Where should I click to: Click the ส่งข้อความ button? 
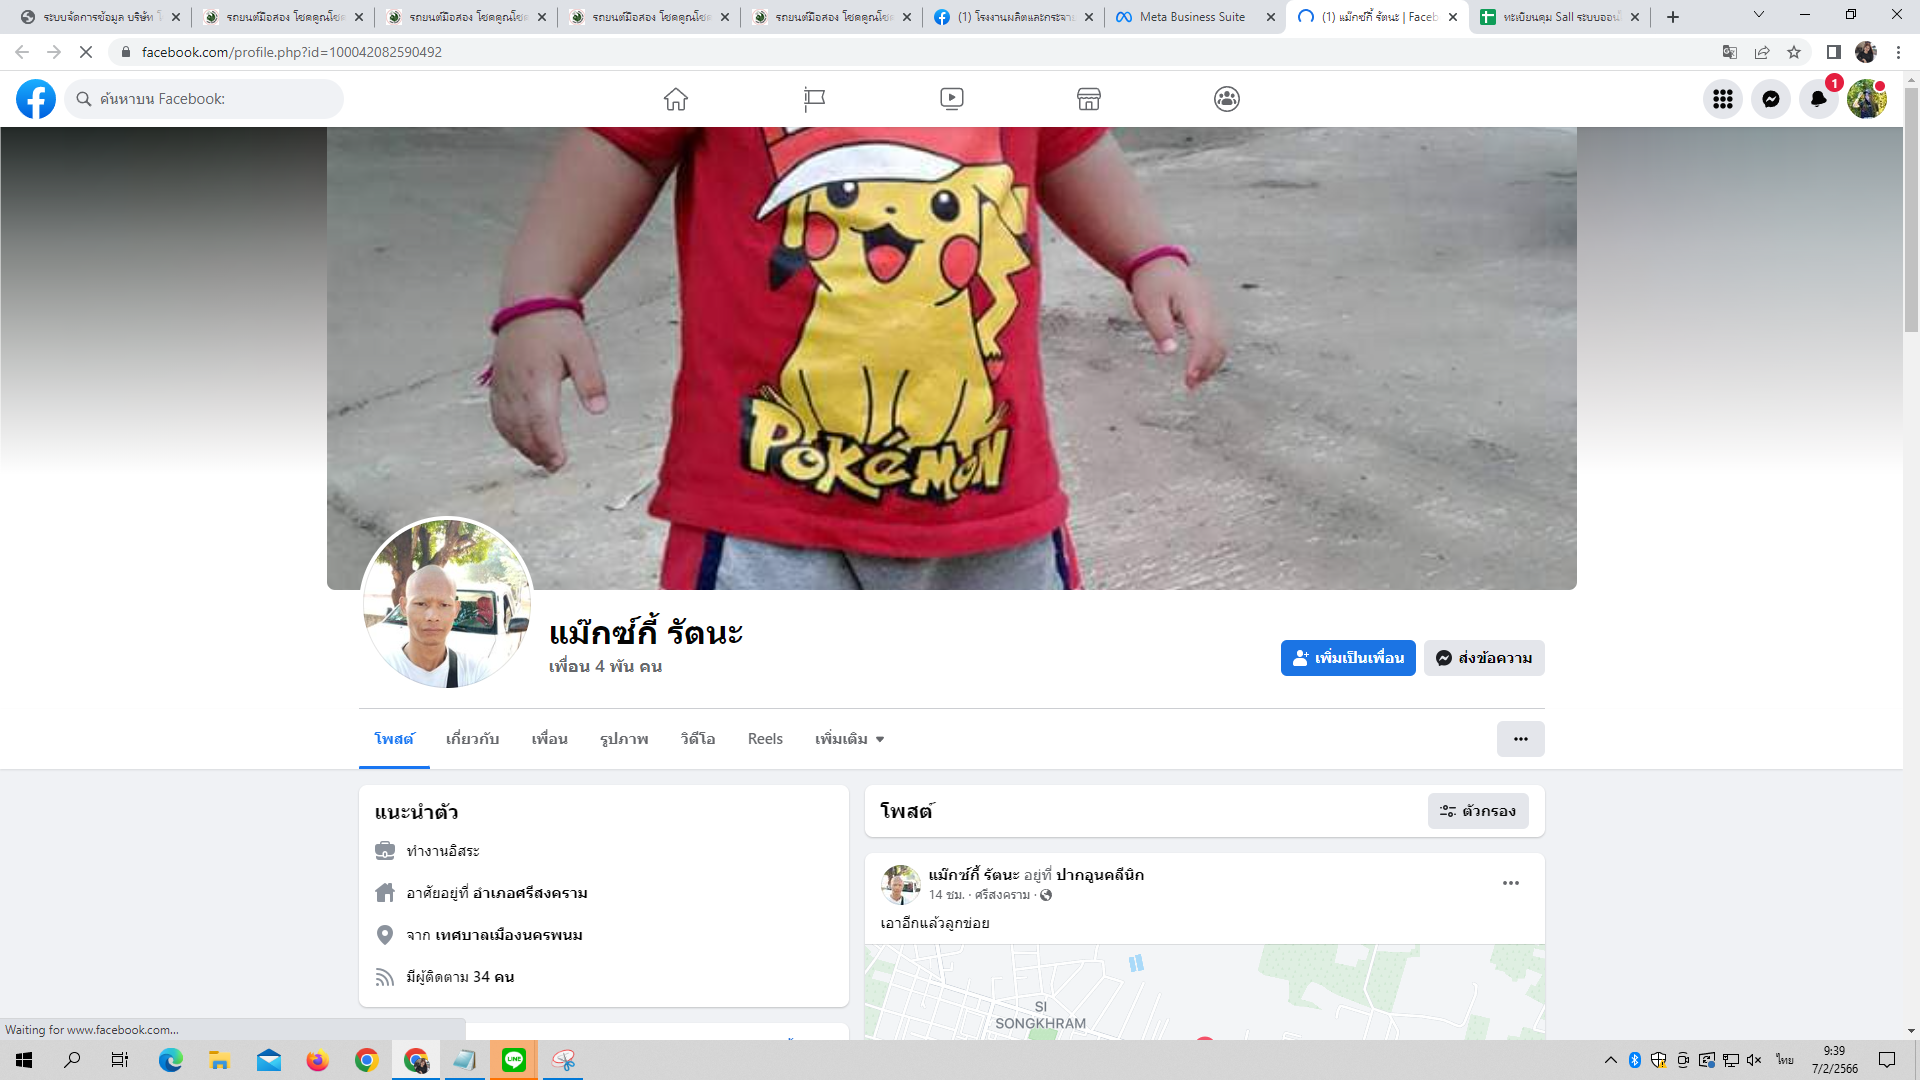pos(1484,658)
